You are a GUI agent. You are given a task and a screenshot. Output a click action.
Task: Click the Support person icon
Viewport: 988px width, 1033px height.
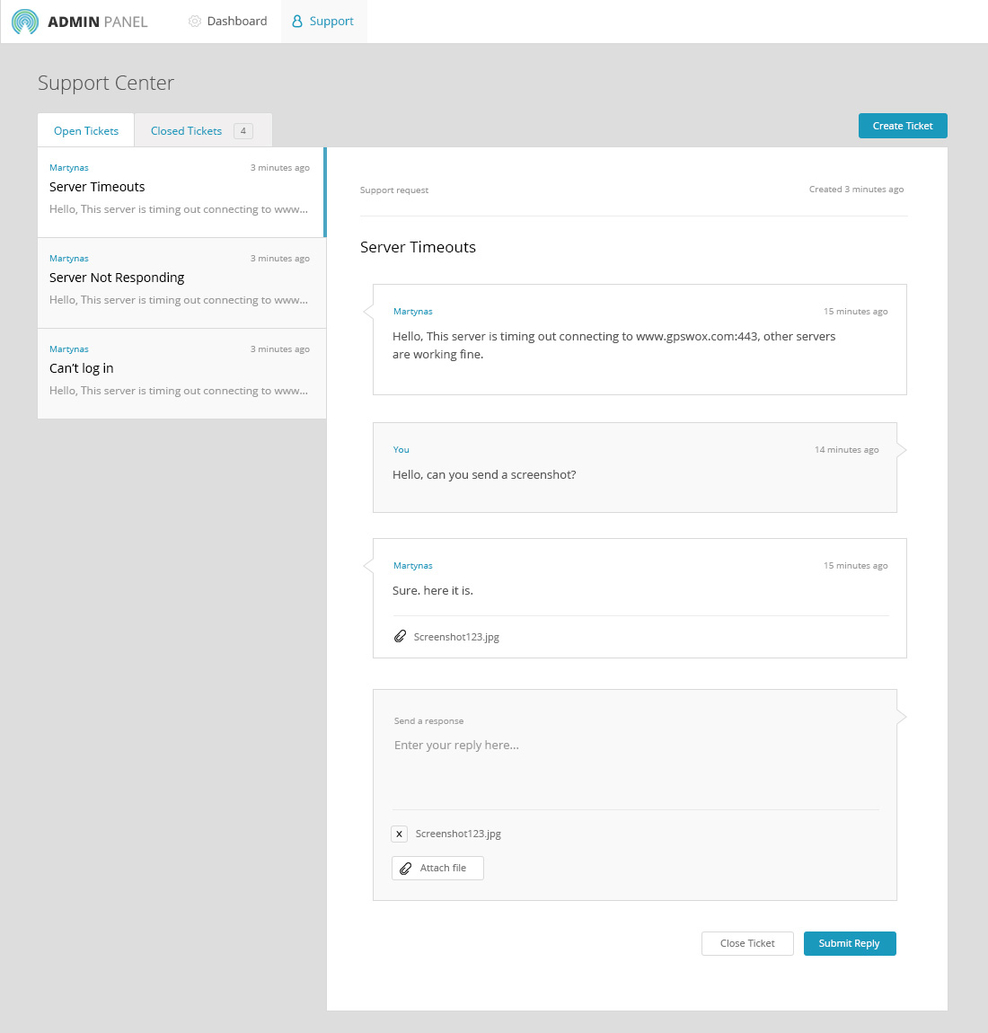297,21
